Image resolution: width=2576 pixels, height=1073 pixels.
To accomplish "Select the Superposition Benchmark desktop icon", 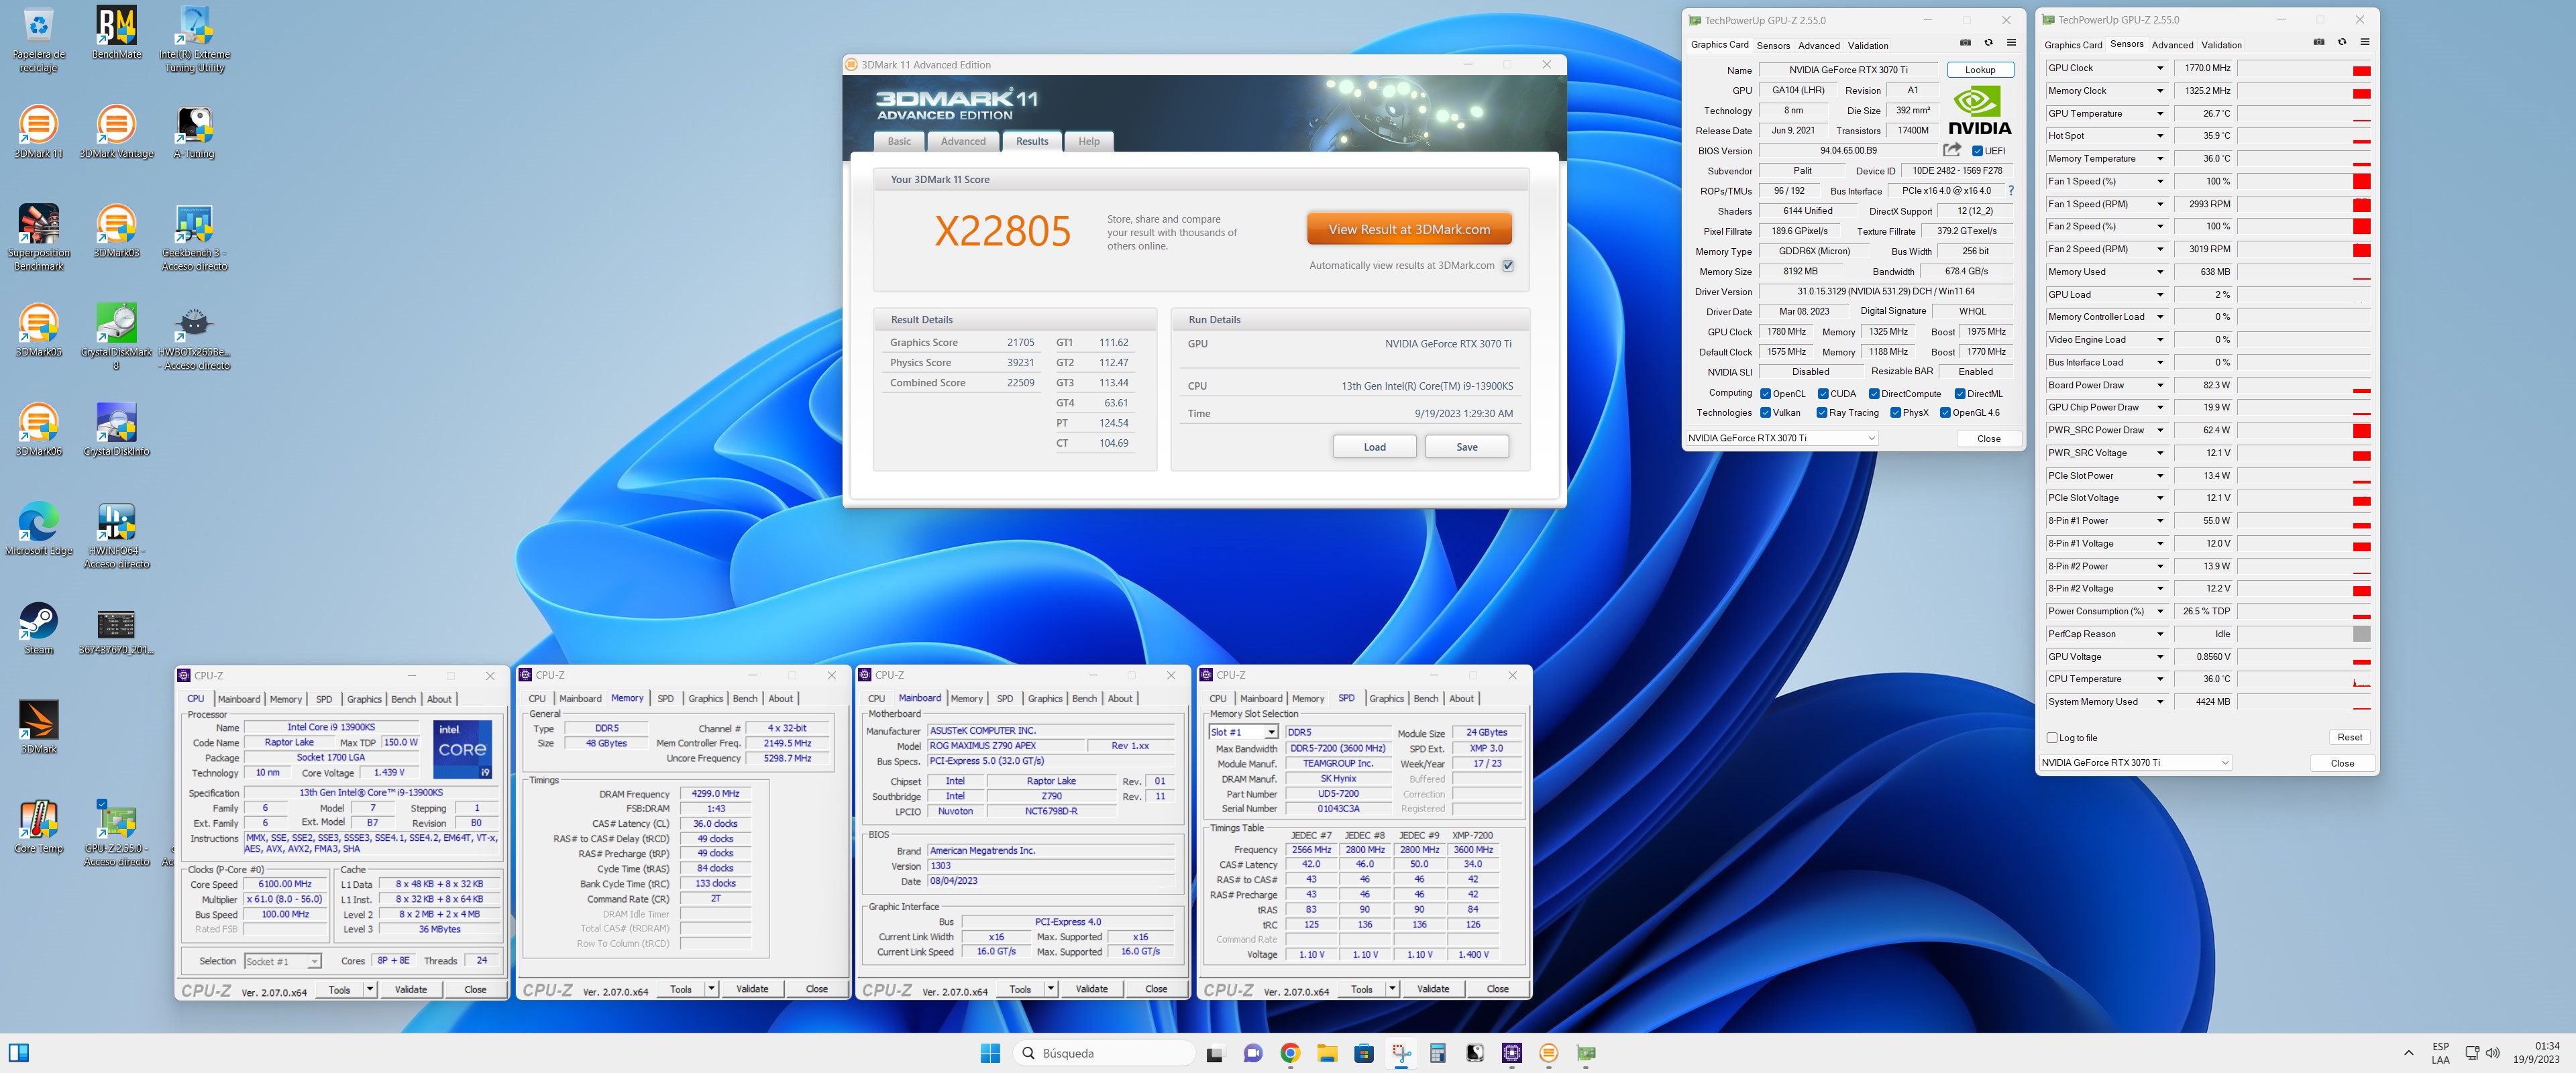I will pyautogui.click(x=39, y=237).
